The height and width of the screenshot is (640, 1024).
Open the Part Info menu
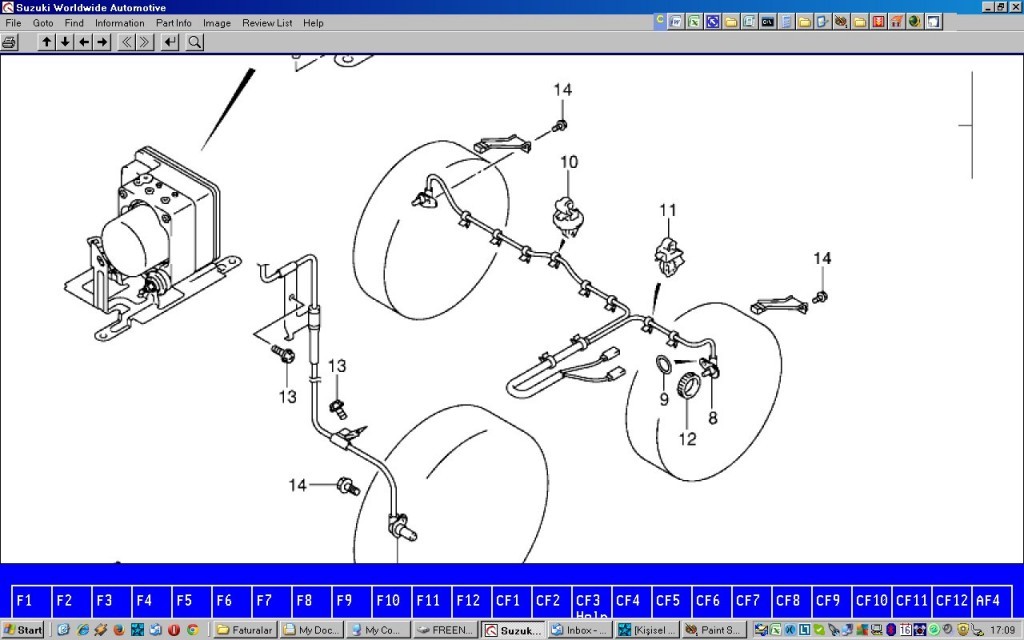click(x=173, y=23)
